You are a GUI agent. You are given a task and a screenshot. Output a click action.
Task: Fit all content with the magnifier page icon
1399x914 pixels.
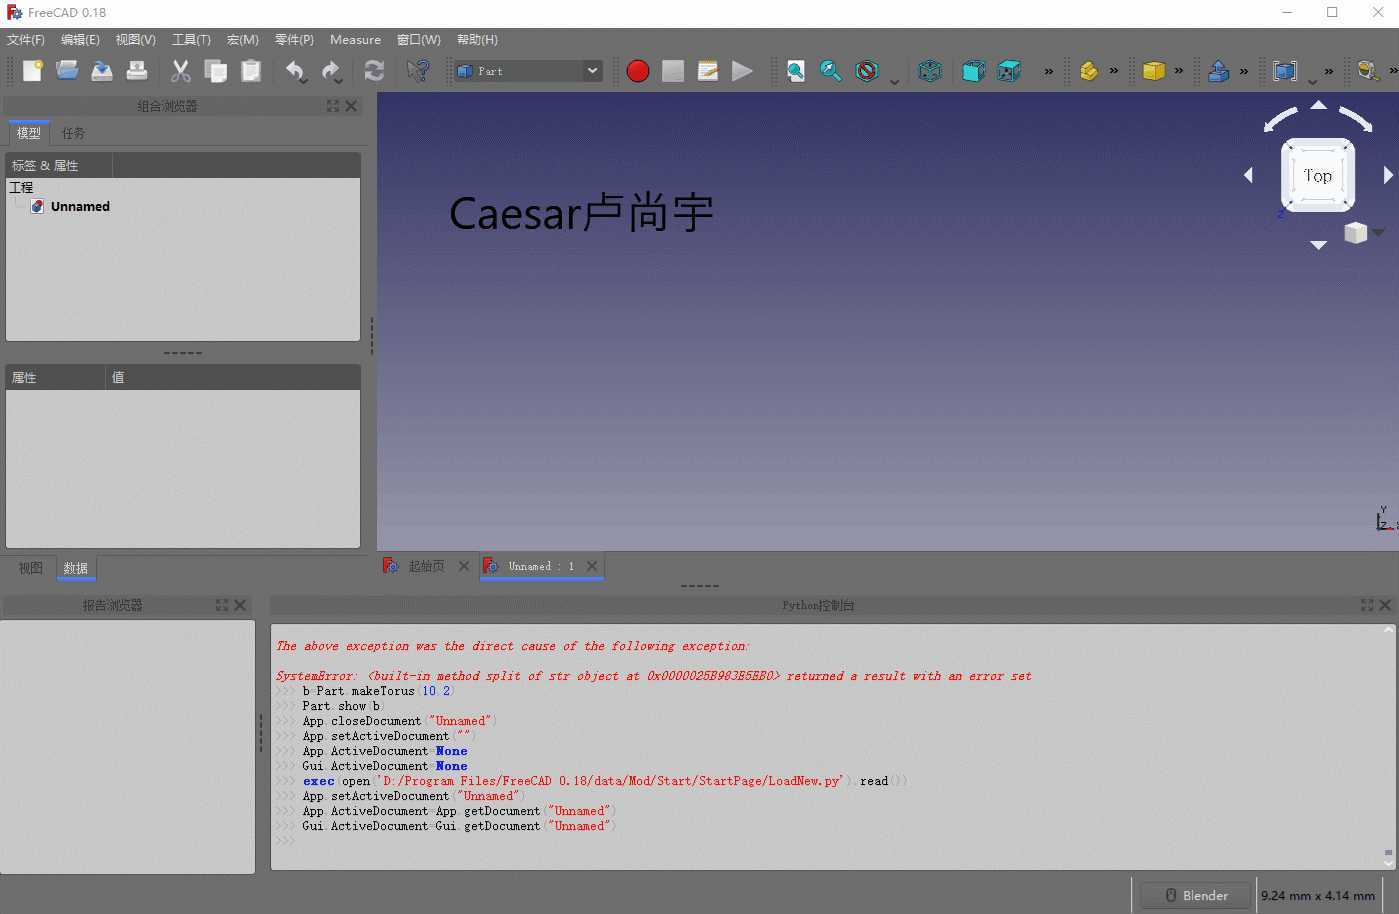pos(796,71)
